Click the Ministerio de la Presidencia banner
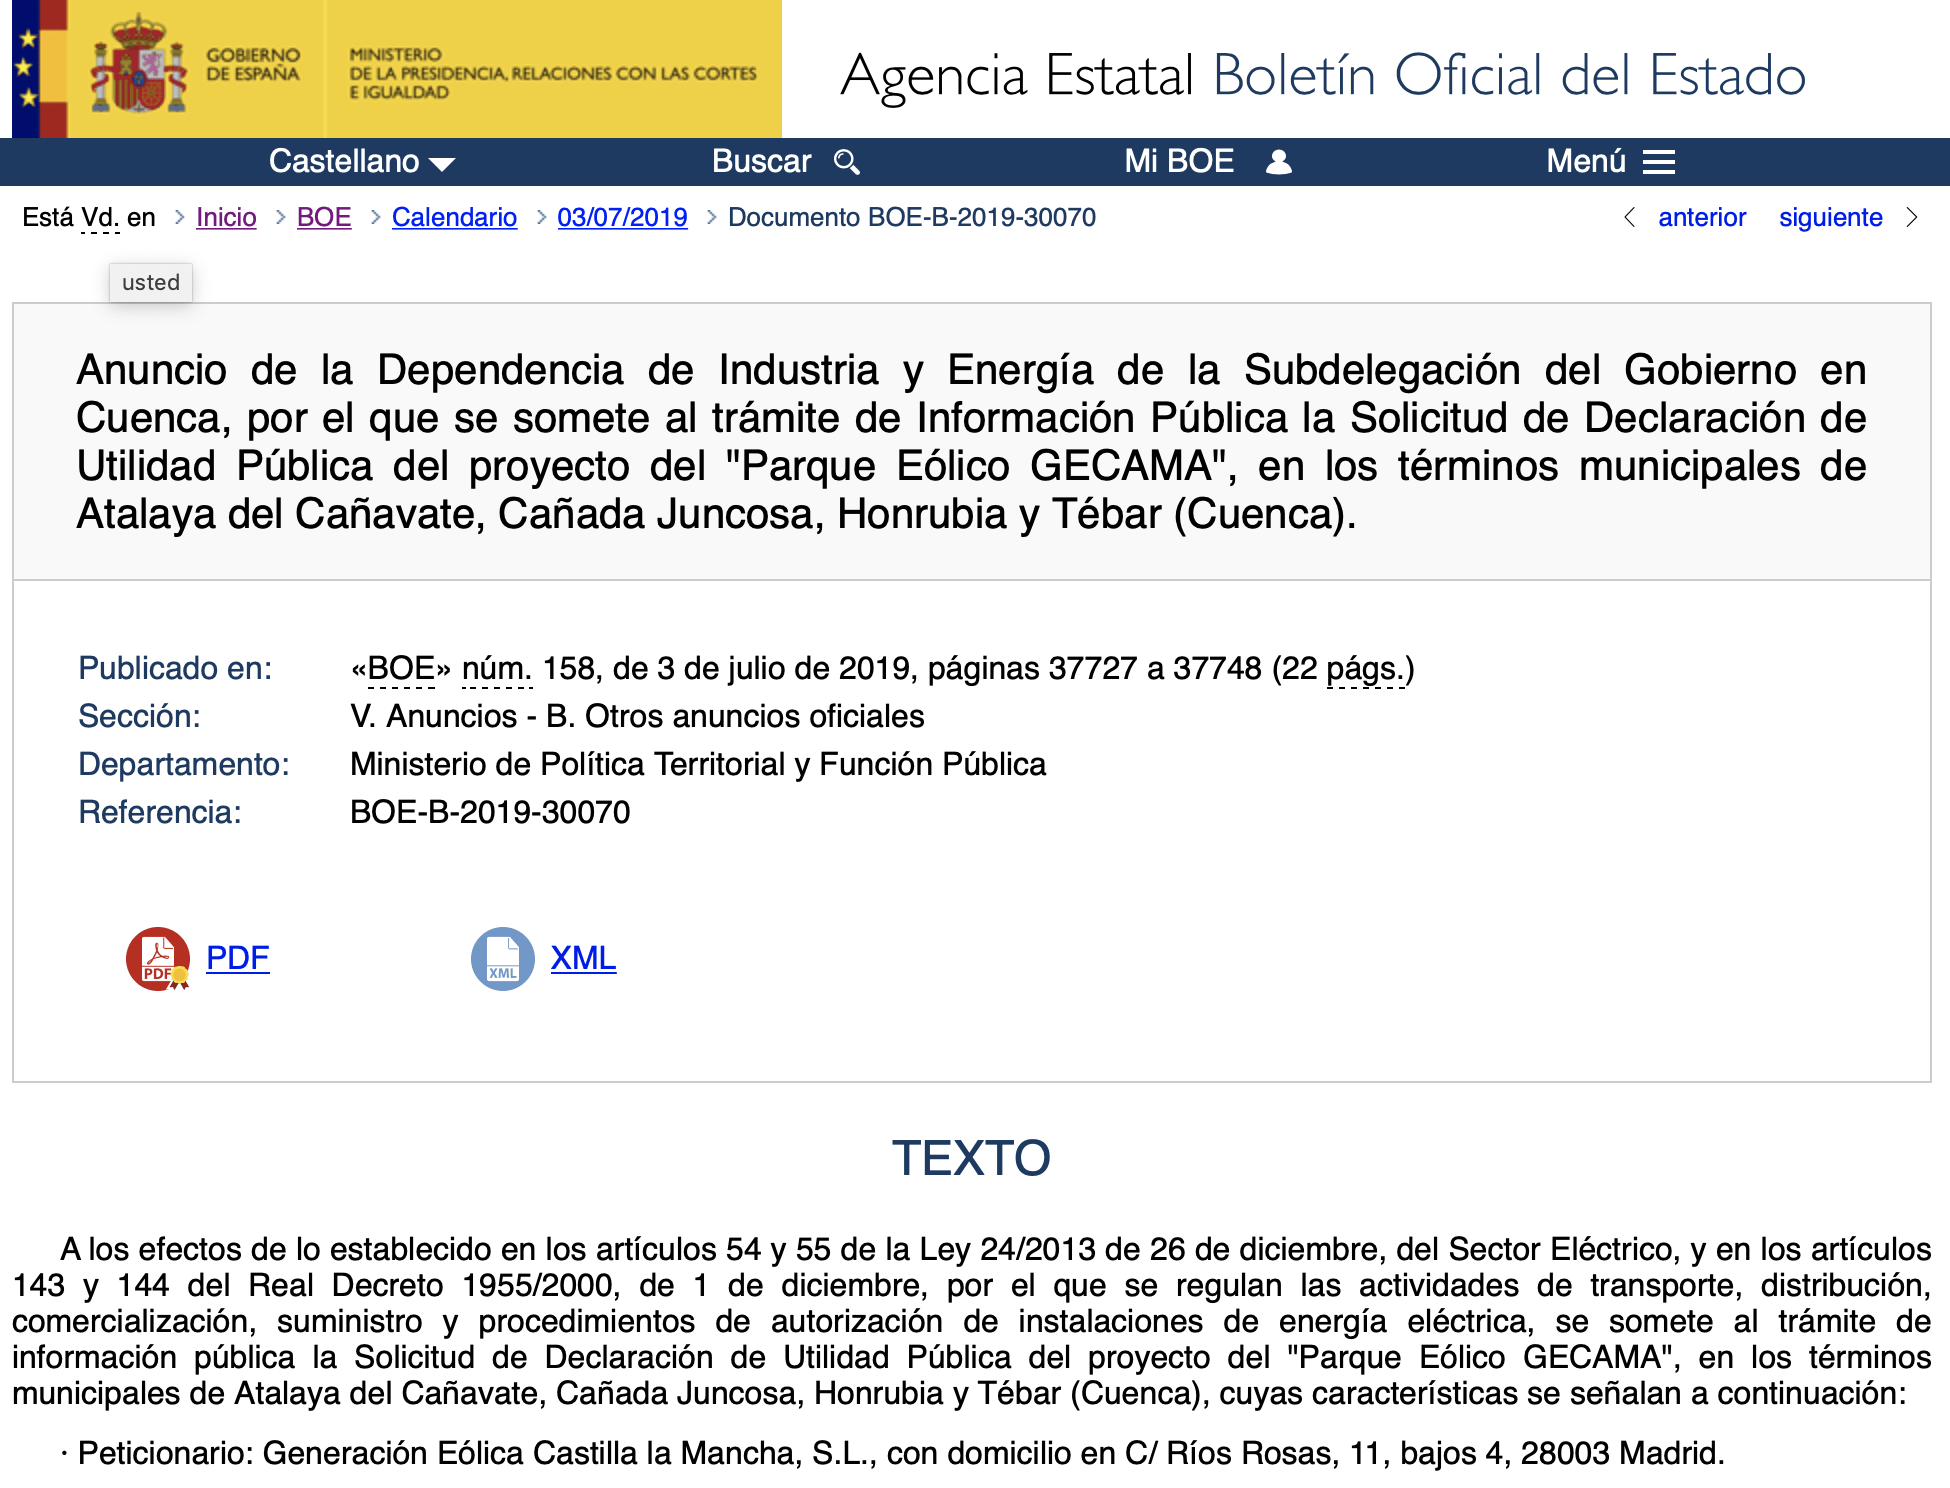1950x1488 pixels. [553, 73]
